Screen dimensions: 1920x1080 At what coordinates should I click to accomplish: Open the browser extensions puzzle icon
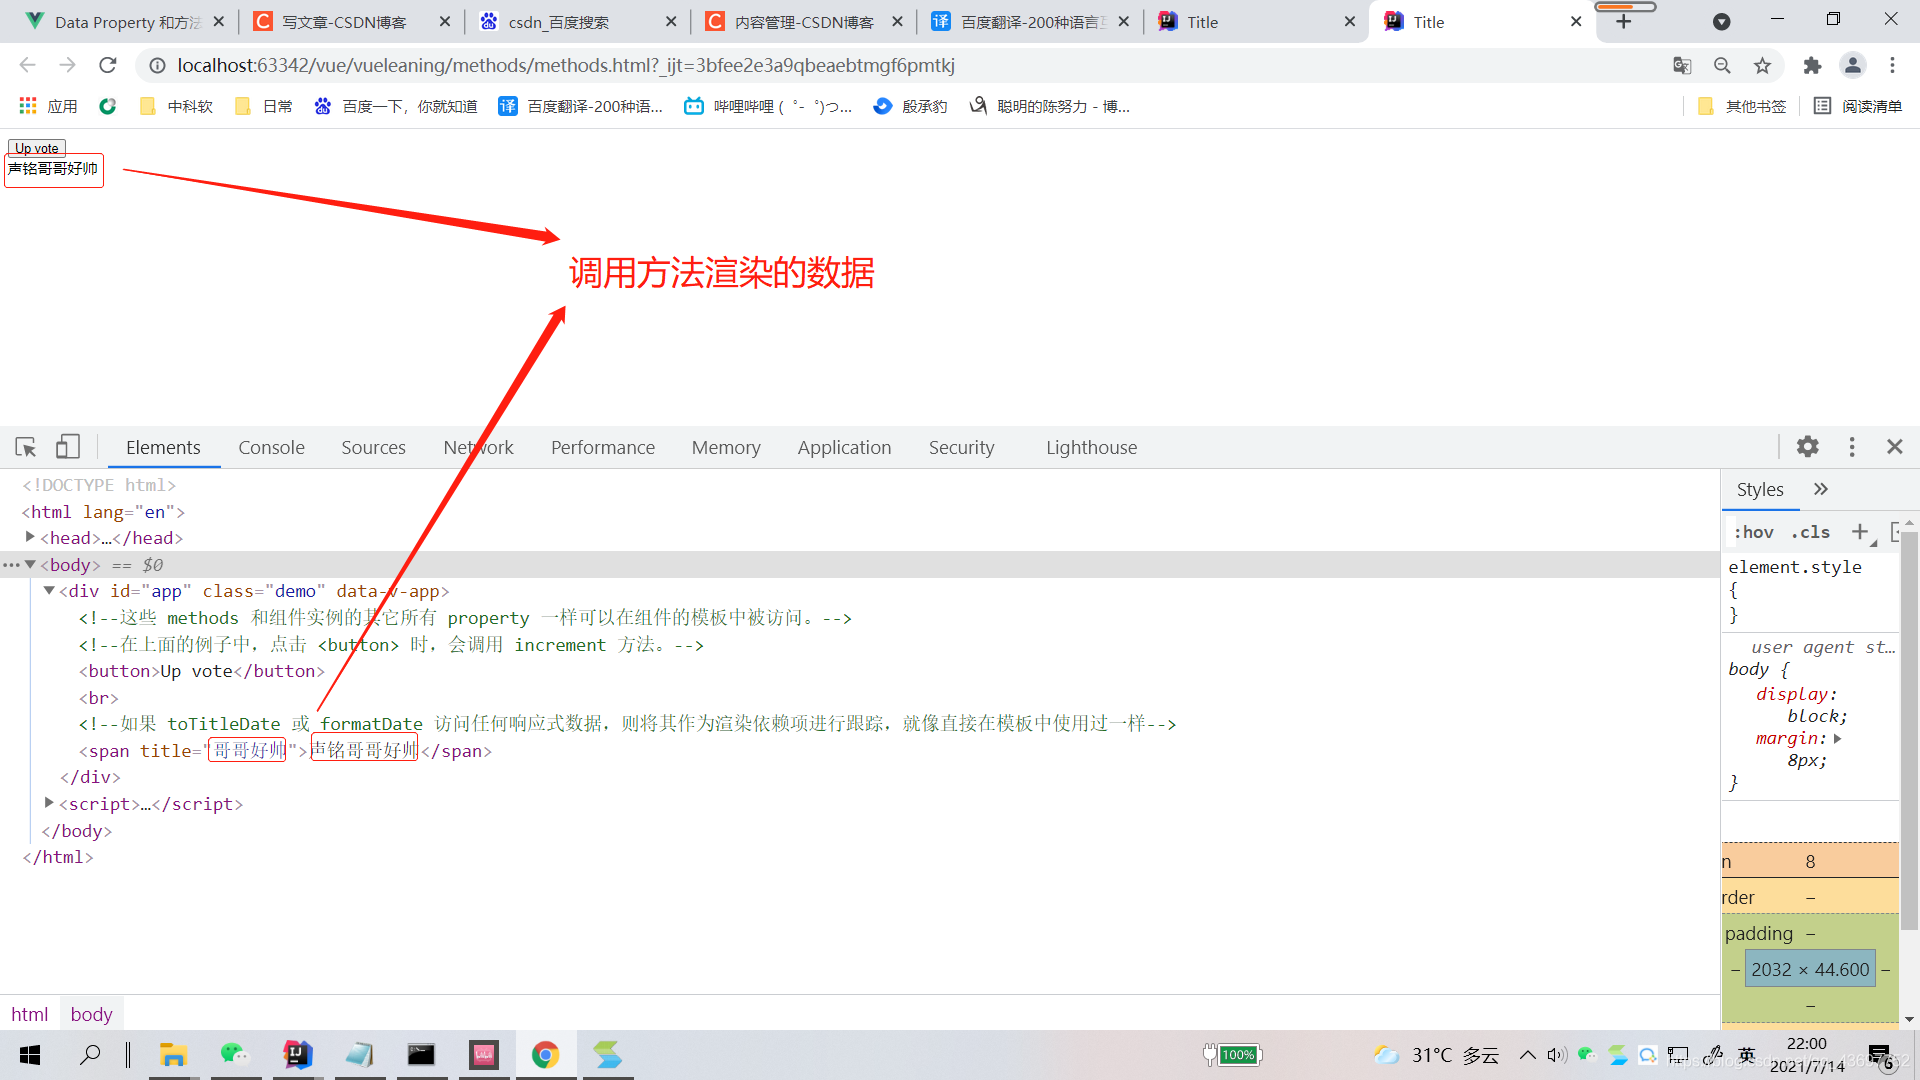1813,65
